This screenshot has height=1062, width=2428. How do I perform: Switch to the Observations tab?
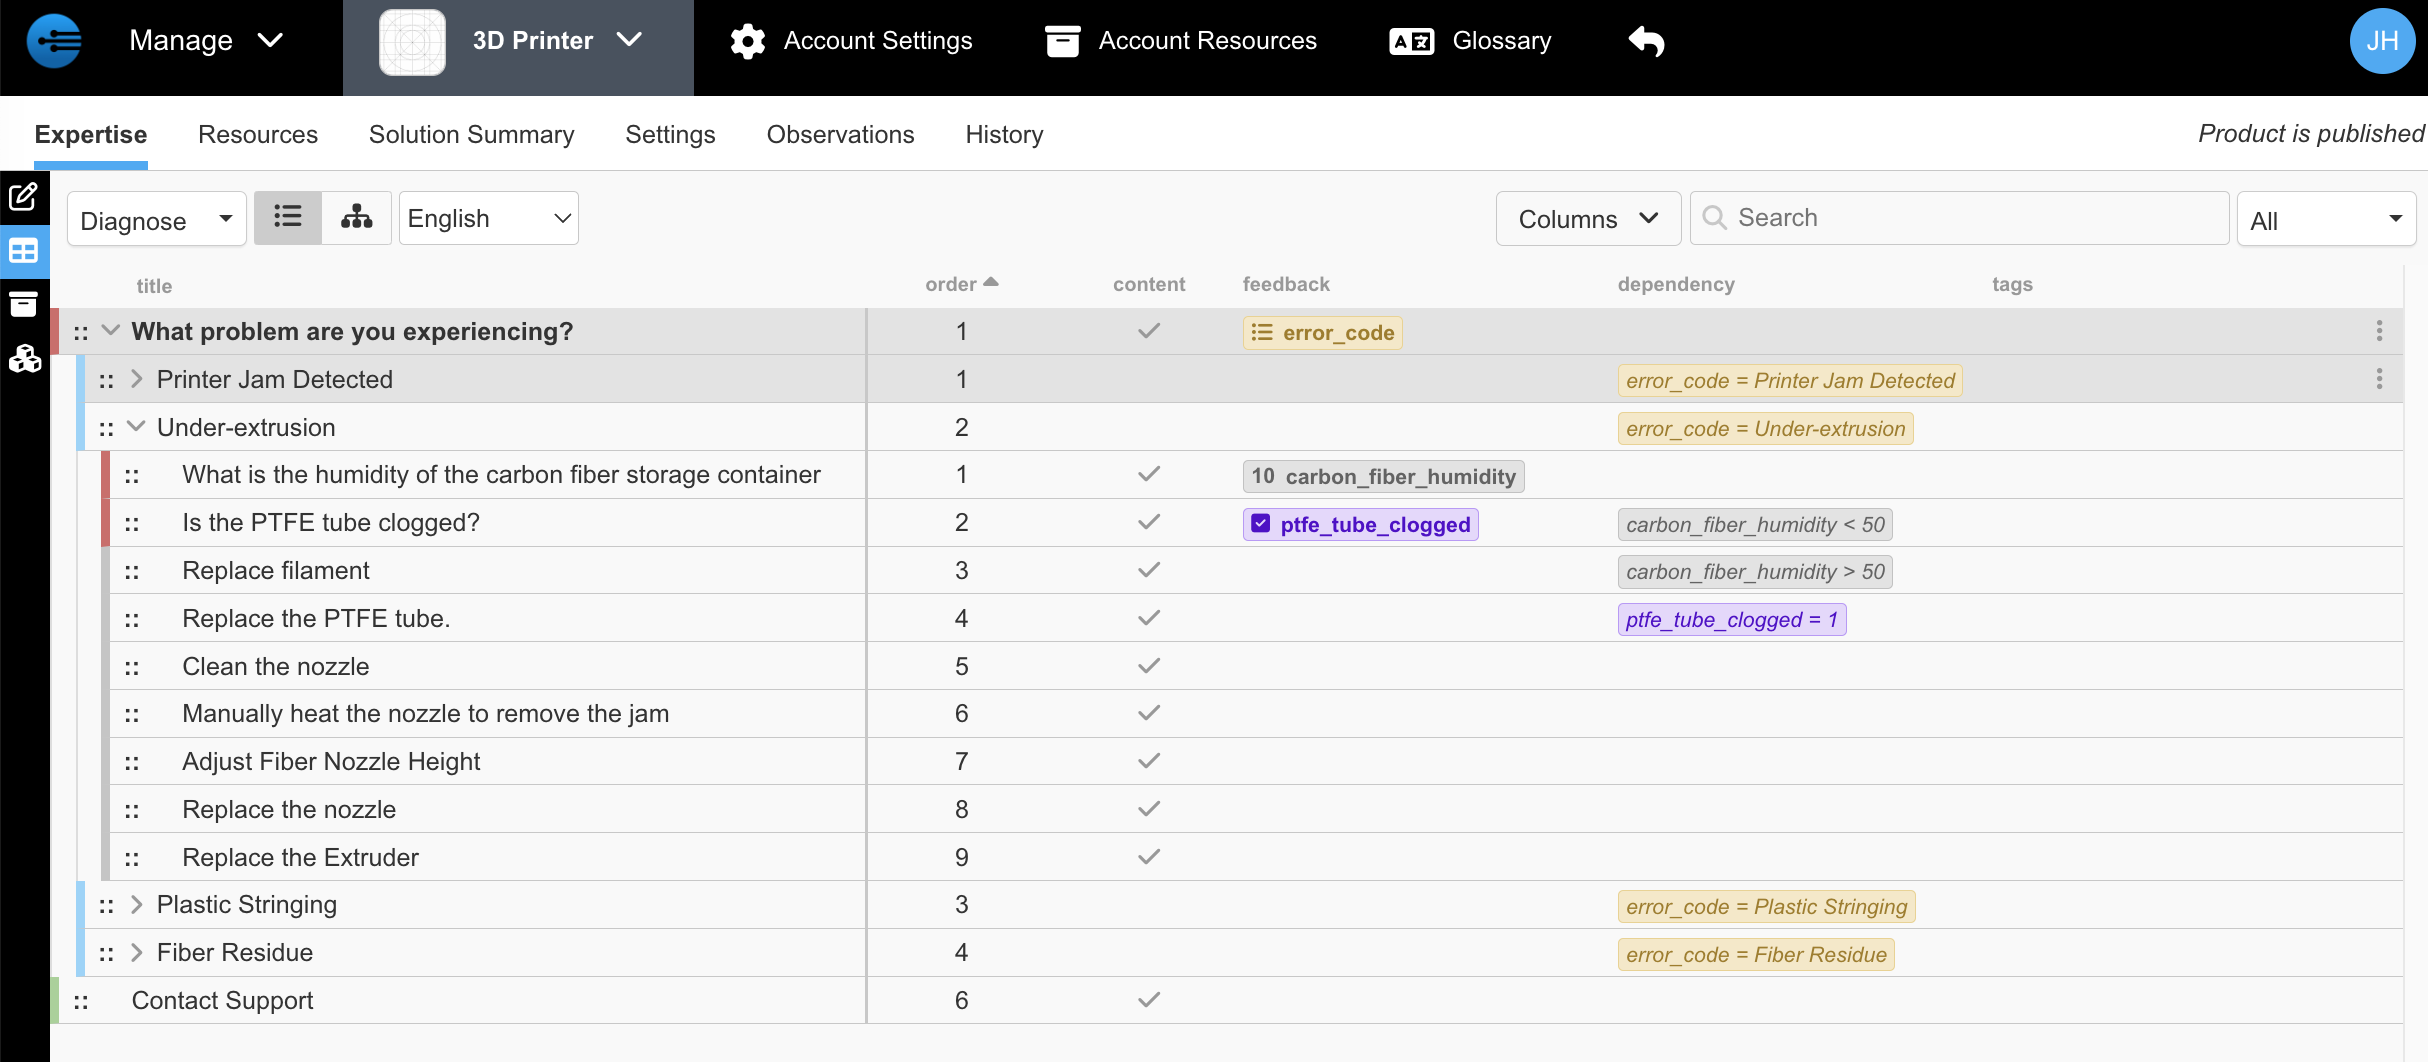pyautogui.click(x=840, y=134)
